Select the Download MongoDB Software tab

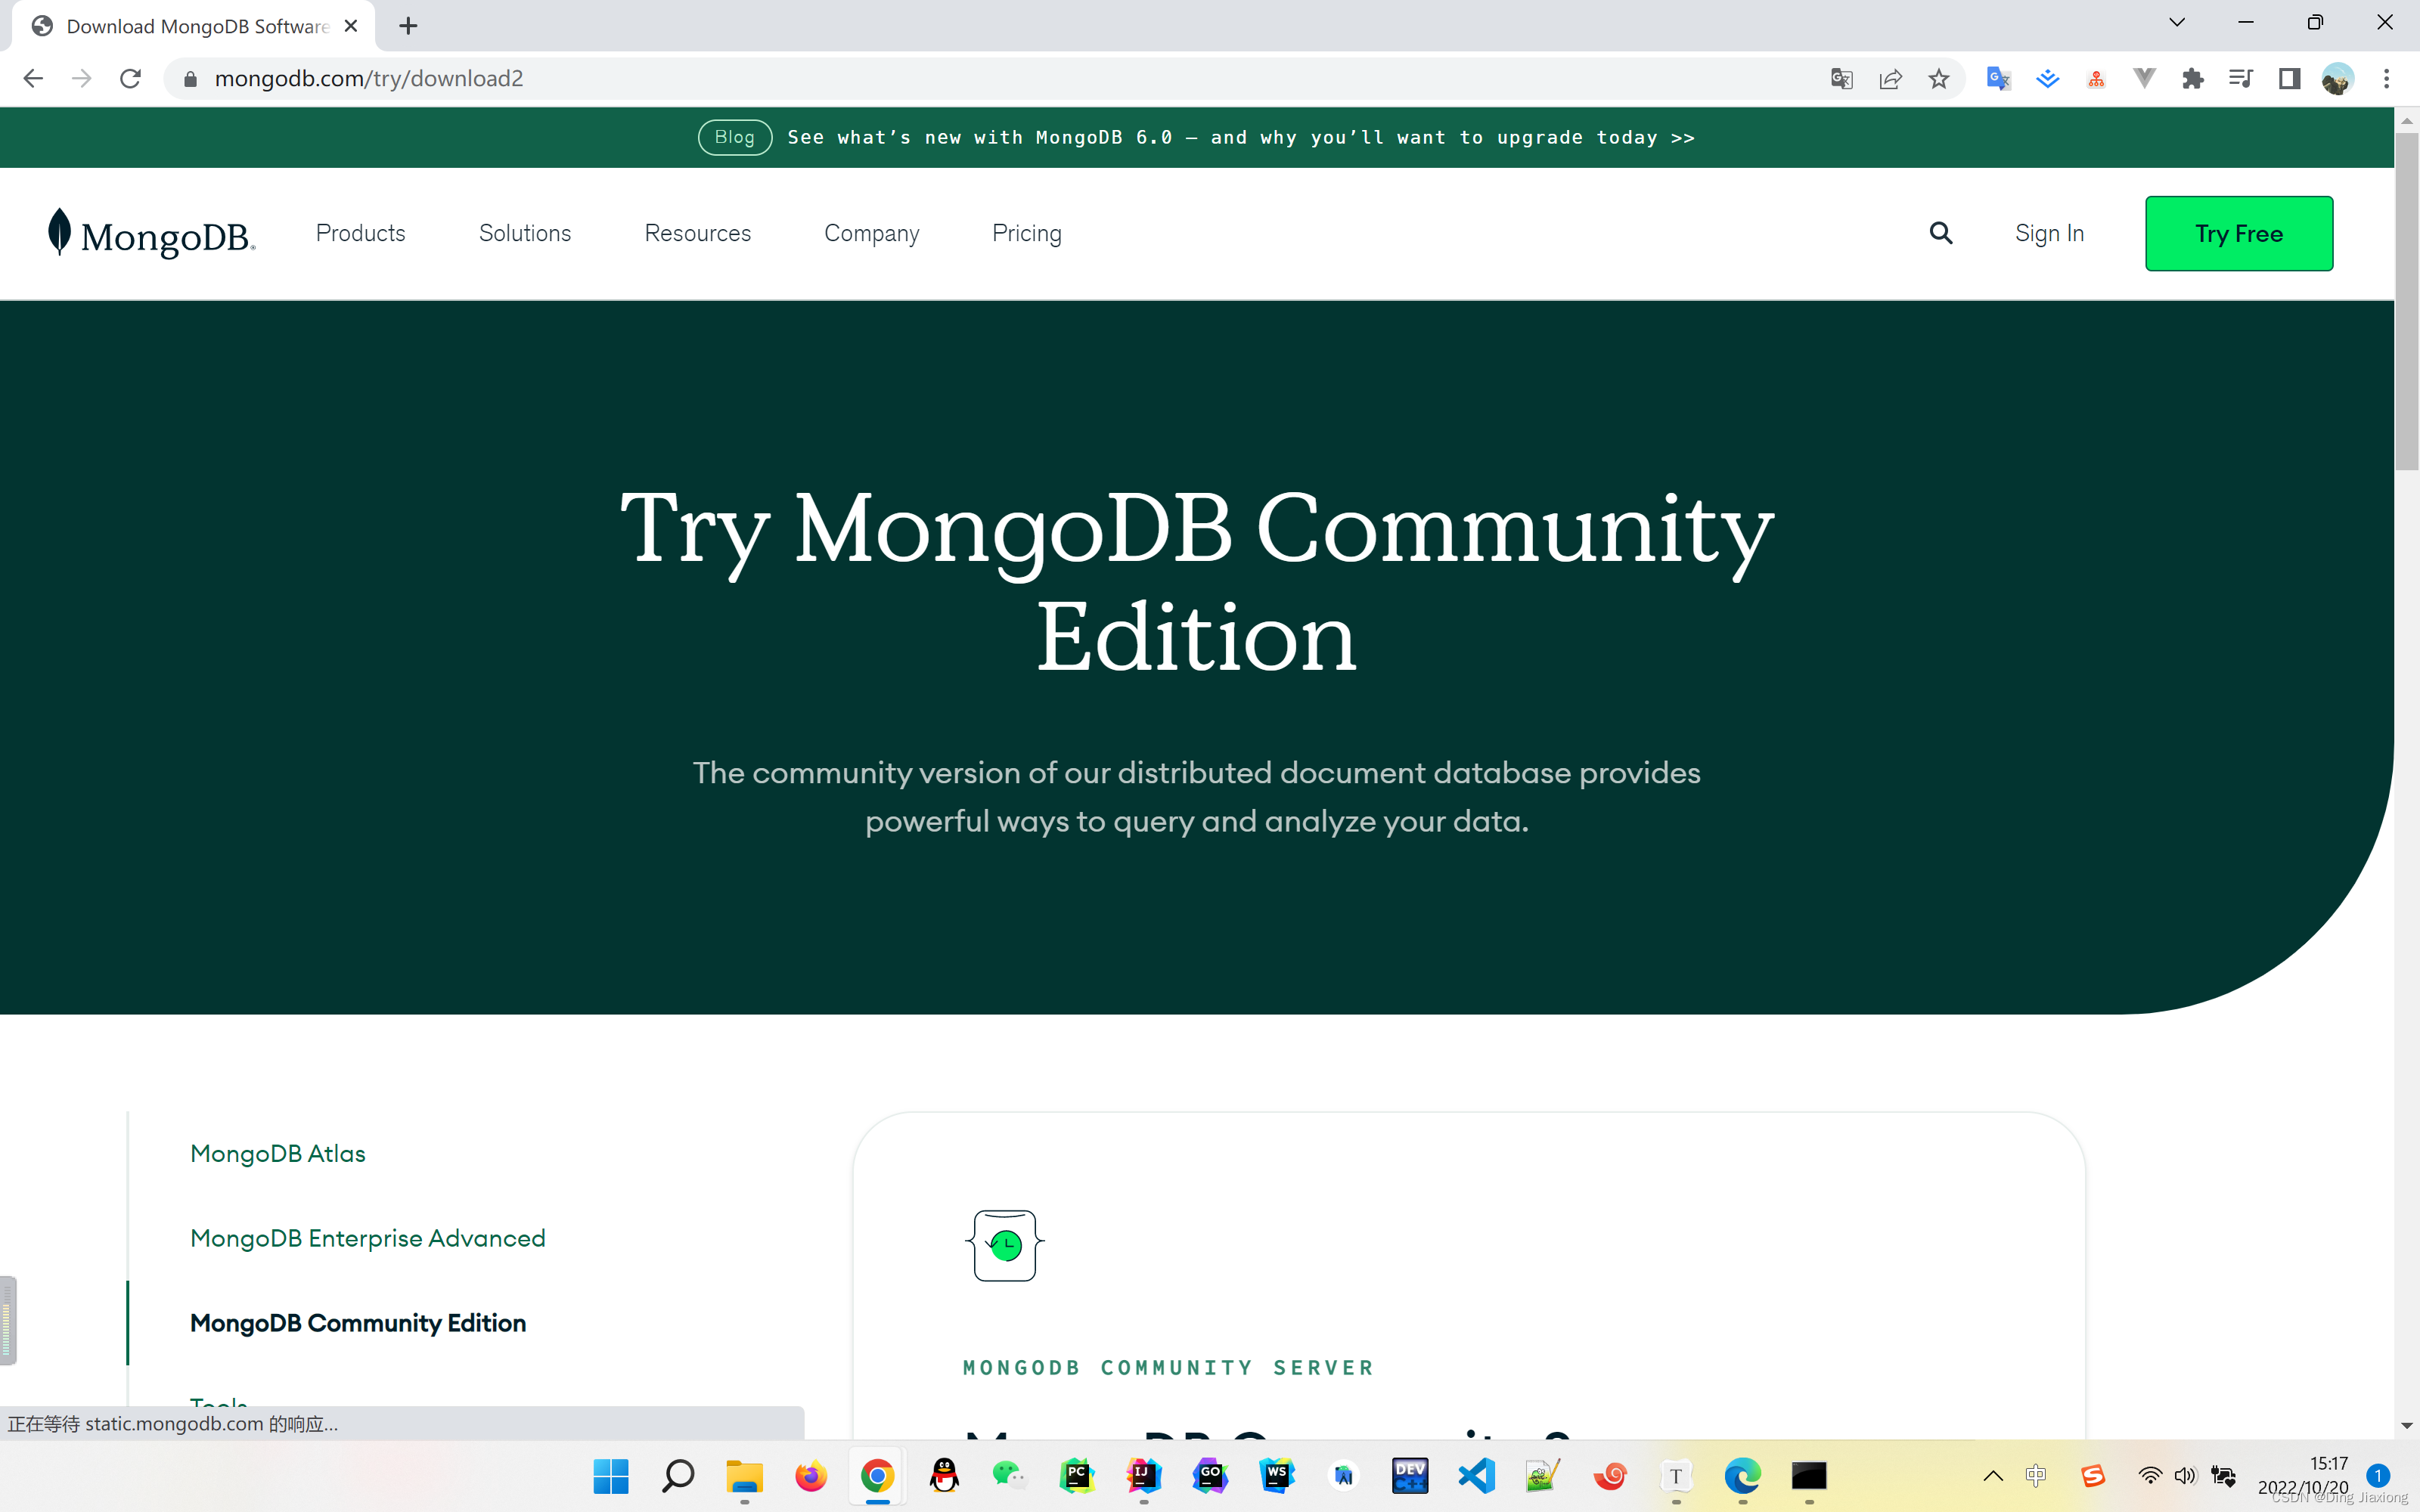(x=194, y=26)
